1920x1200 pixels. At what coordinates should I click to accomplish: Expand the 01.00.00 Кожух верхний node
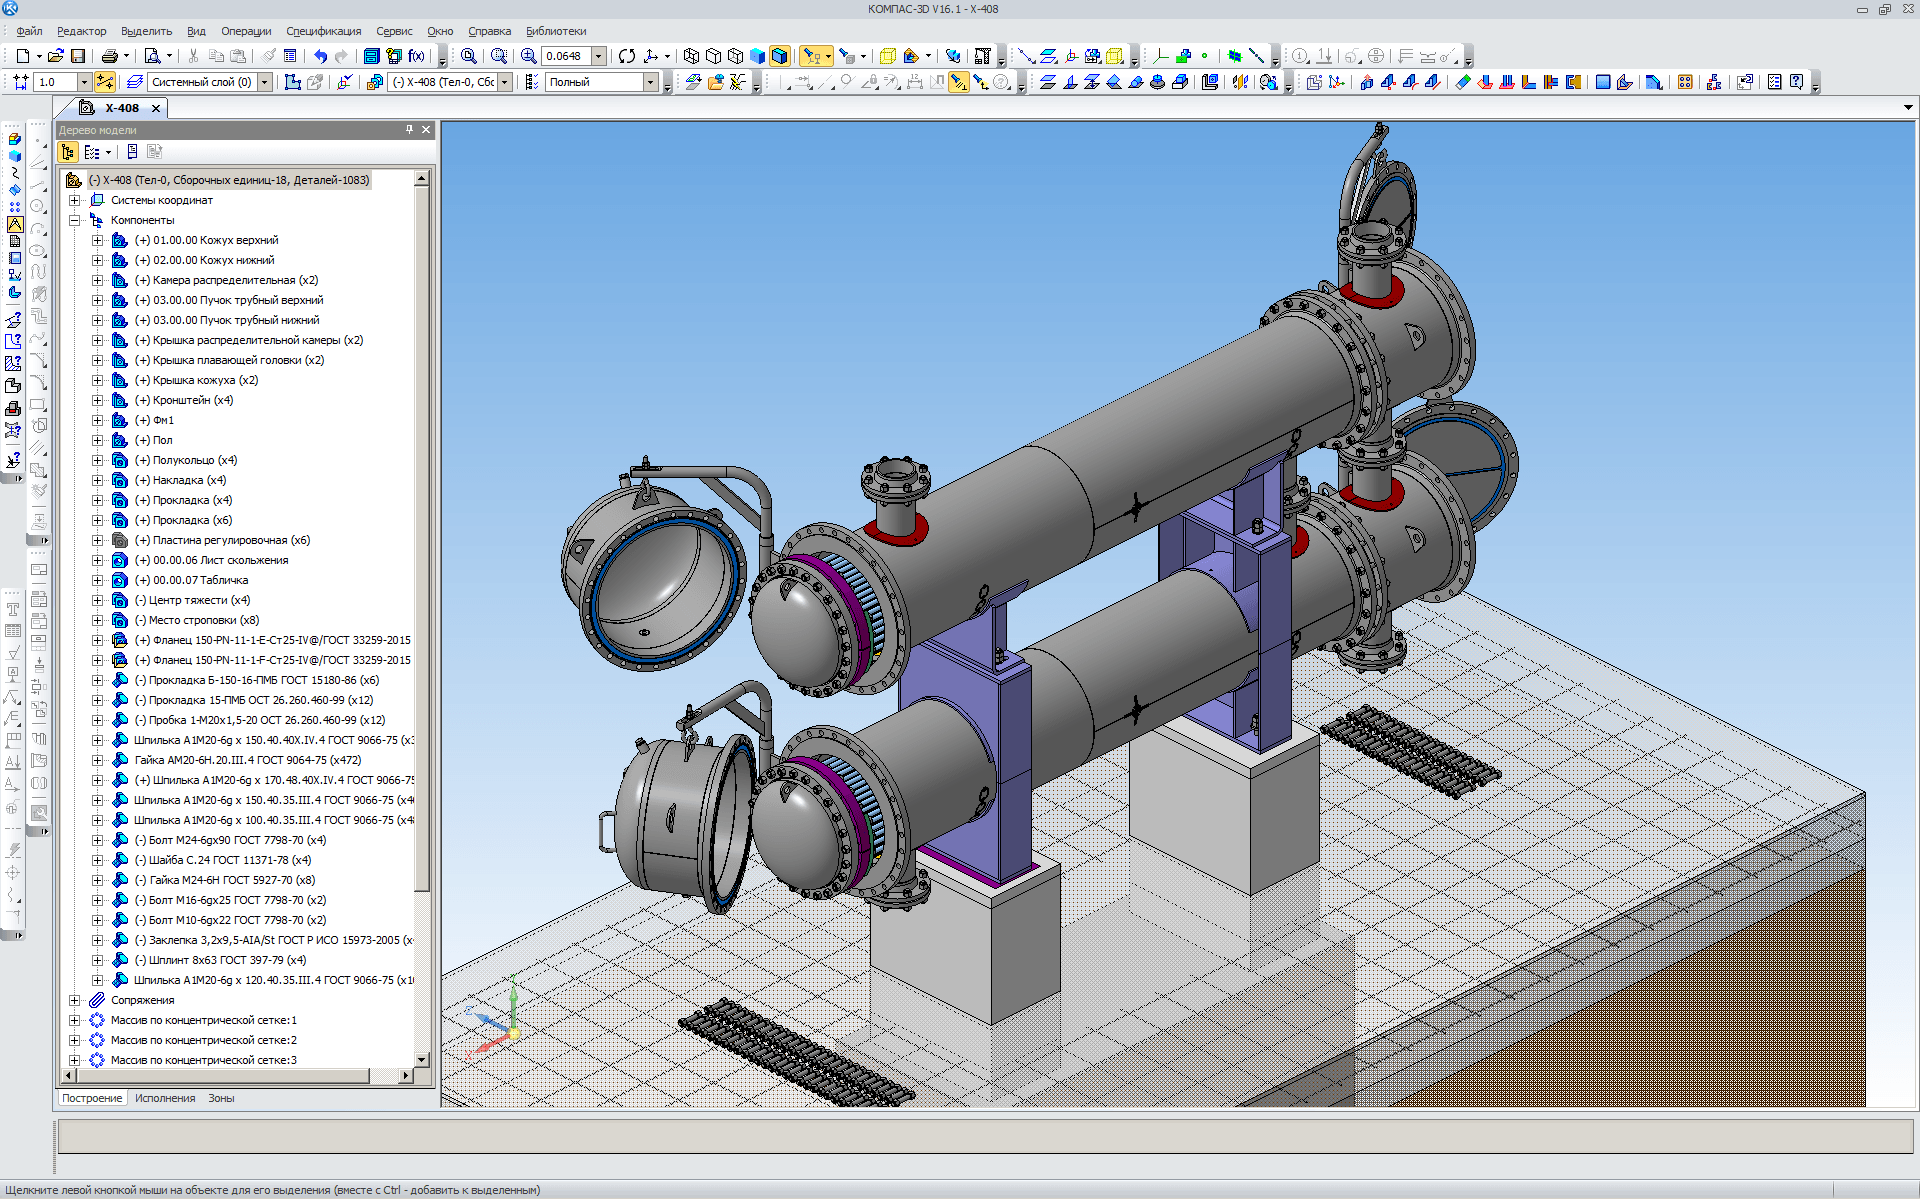(x=97, y=240)
